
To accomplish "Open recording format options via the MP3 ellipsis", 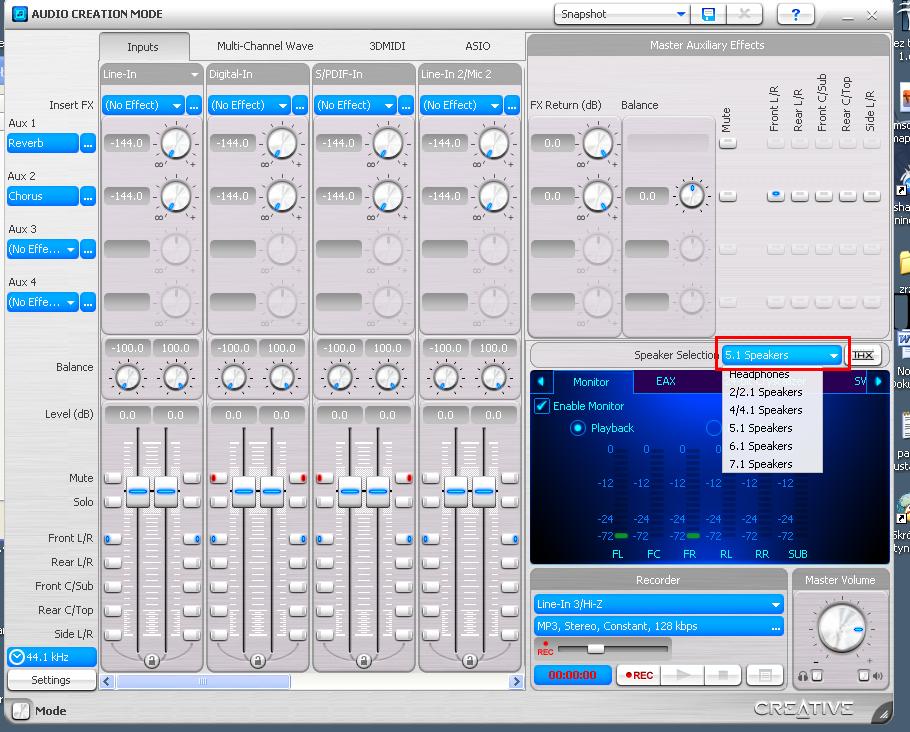I will point(775,626).
